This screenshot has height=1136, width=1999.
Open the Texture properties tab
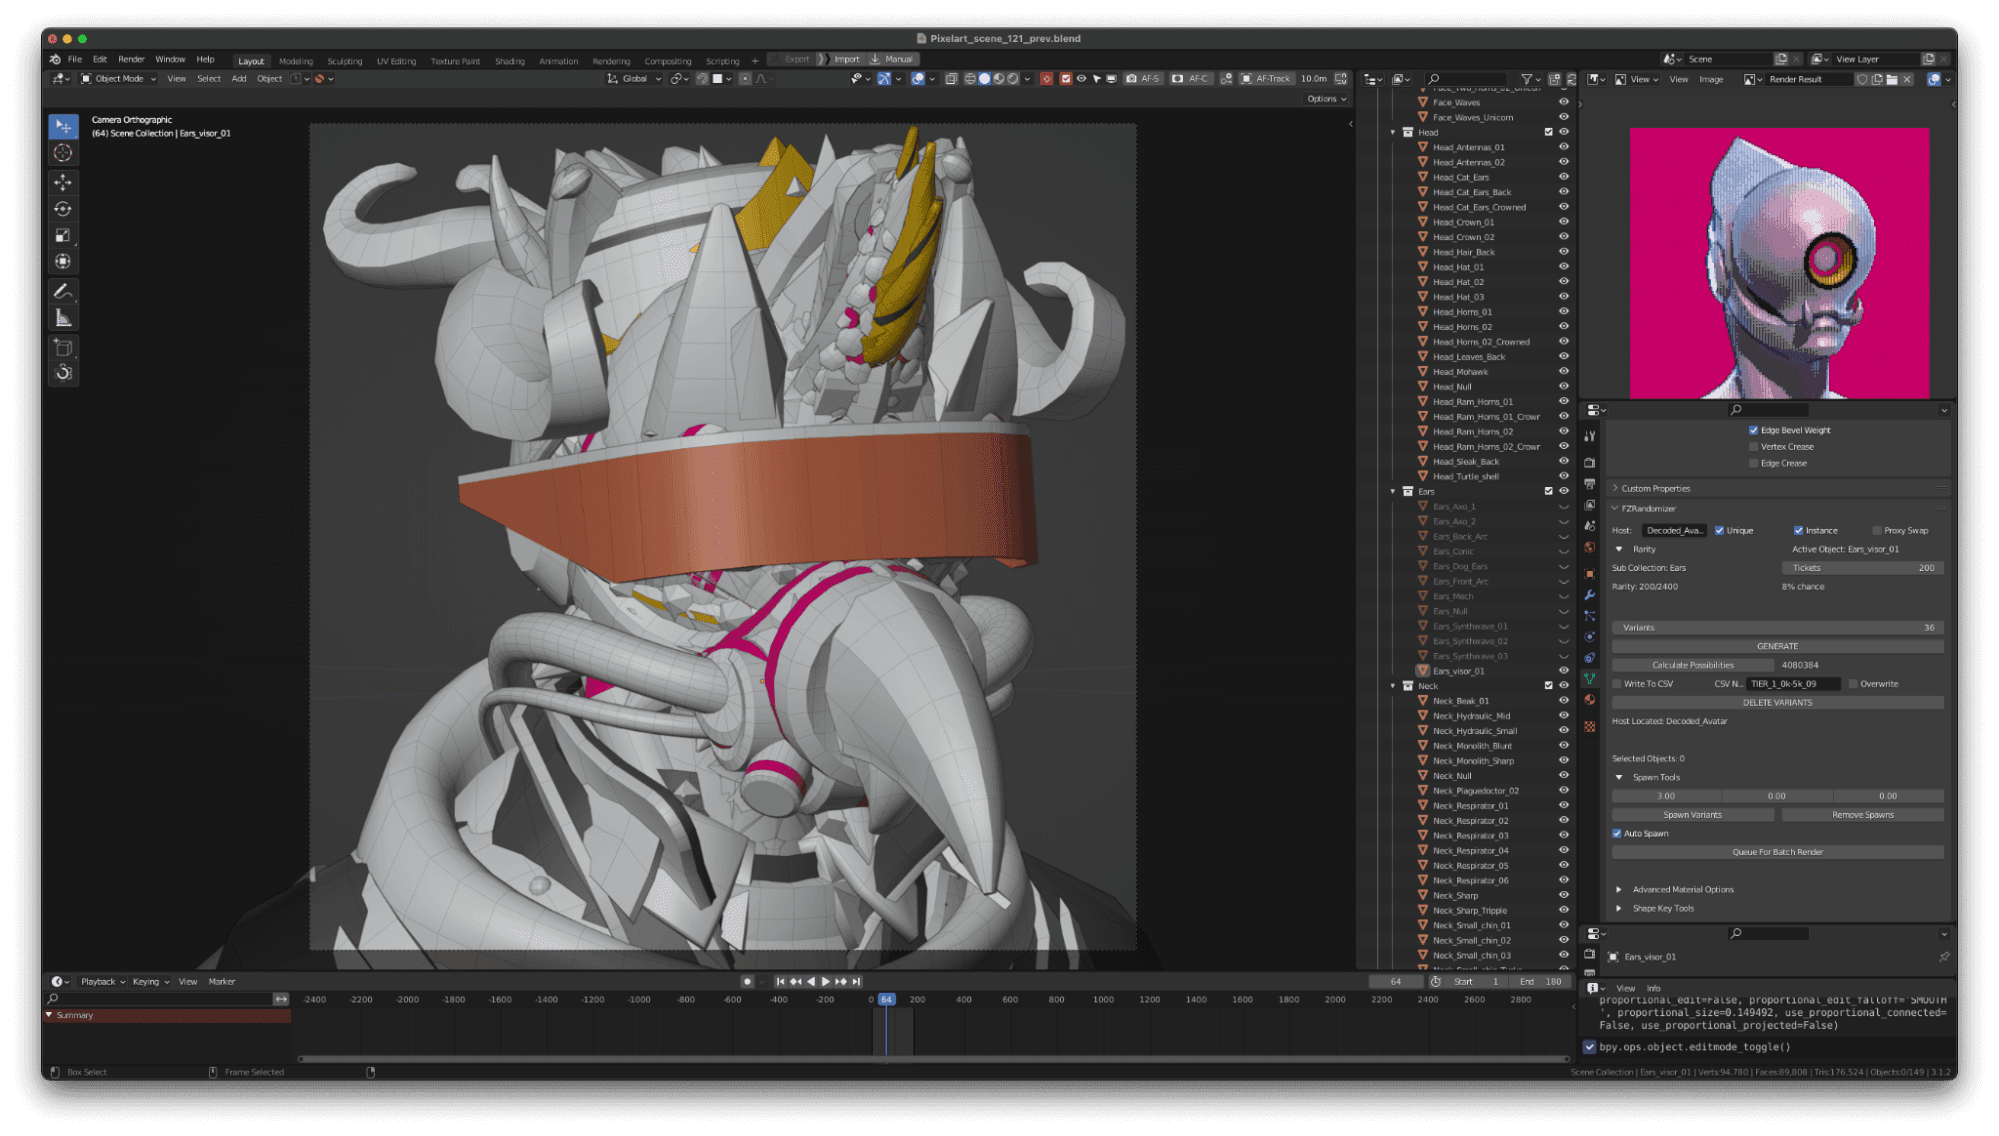[x=1590, y=727]
